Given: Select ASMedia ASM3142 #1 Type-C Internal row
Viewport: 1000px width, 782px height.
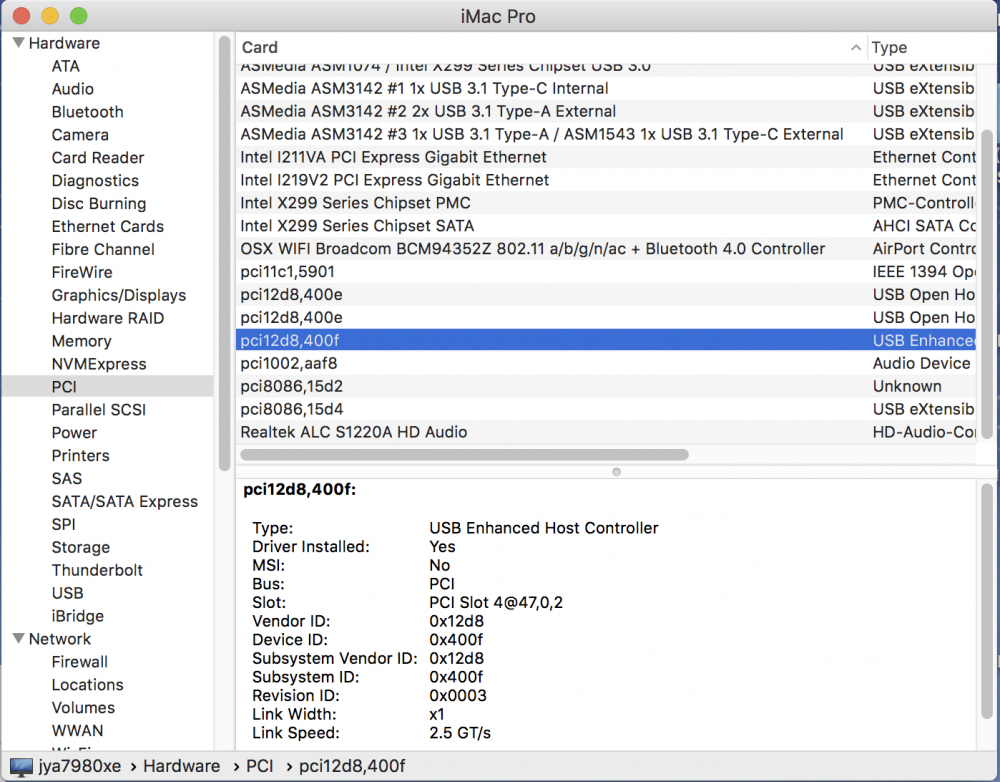Looking at the screenshot, I should pos(606,89).
